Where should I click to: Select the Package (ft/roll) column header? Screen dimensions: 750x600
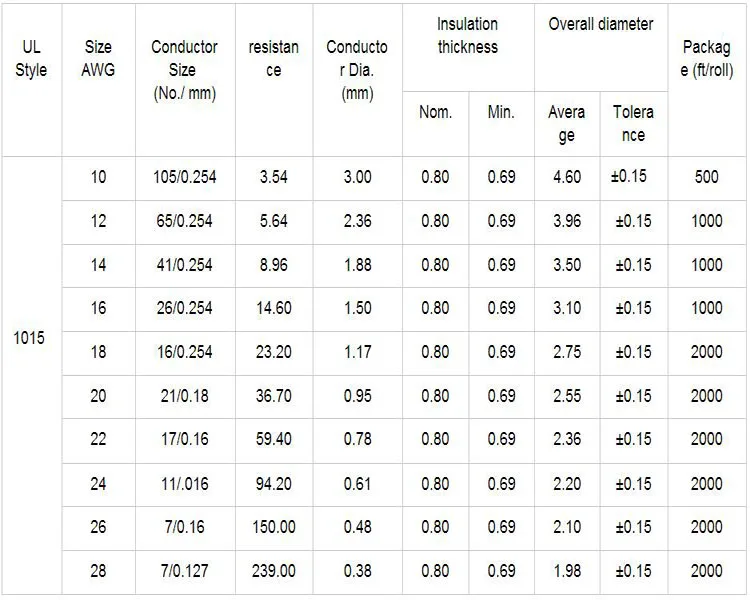coord(707,59)
